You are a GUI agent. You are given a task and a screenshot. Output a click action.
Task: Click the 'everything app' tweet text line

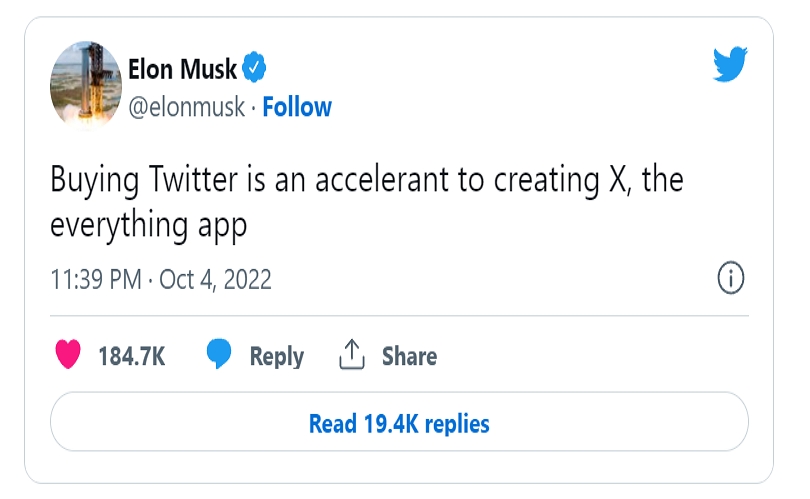148,226
